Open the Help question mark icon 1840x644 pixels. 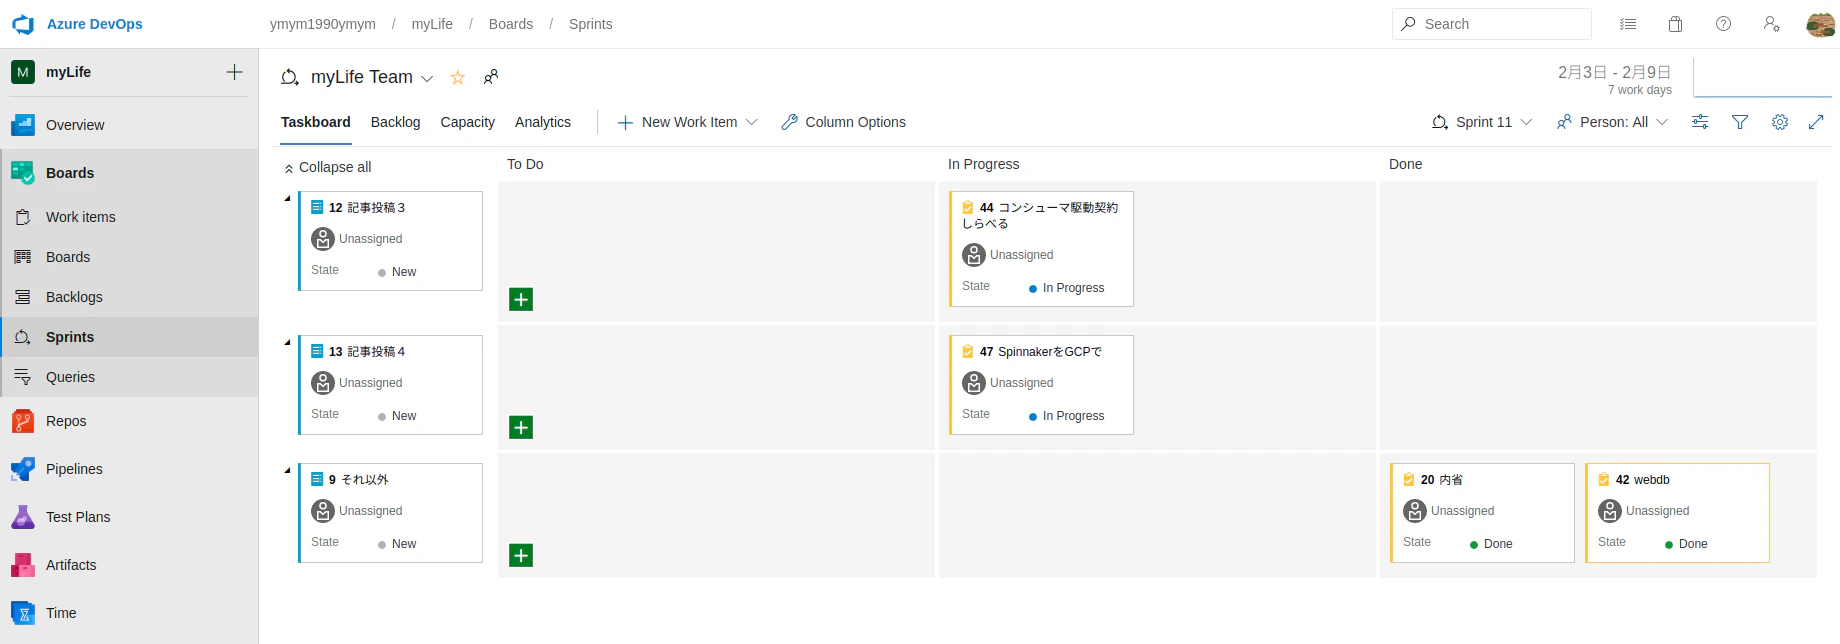click(1723, 24)
